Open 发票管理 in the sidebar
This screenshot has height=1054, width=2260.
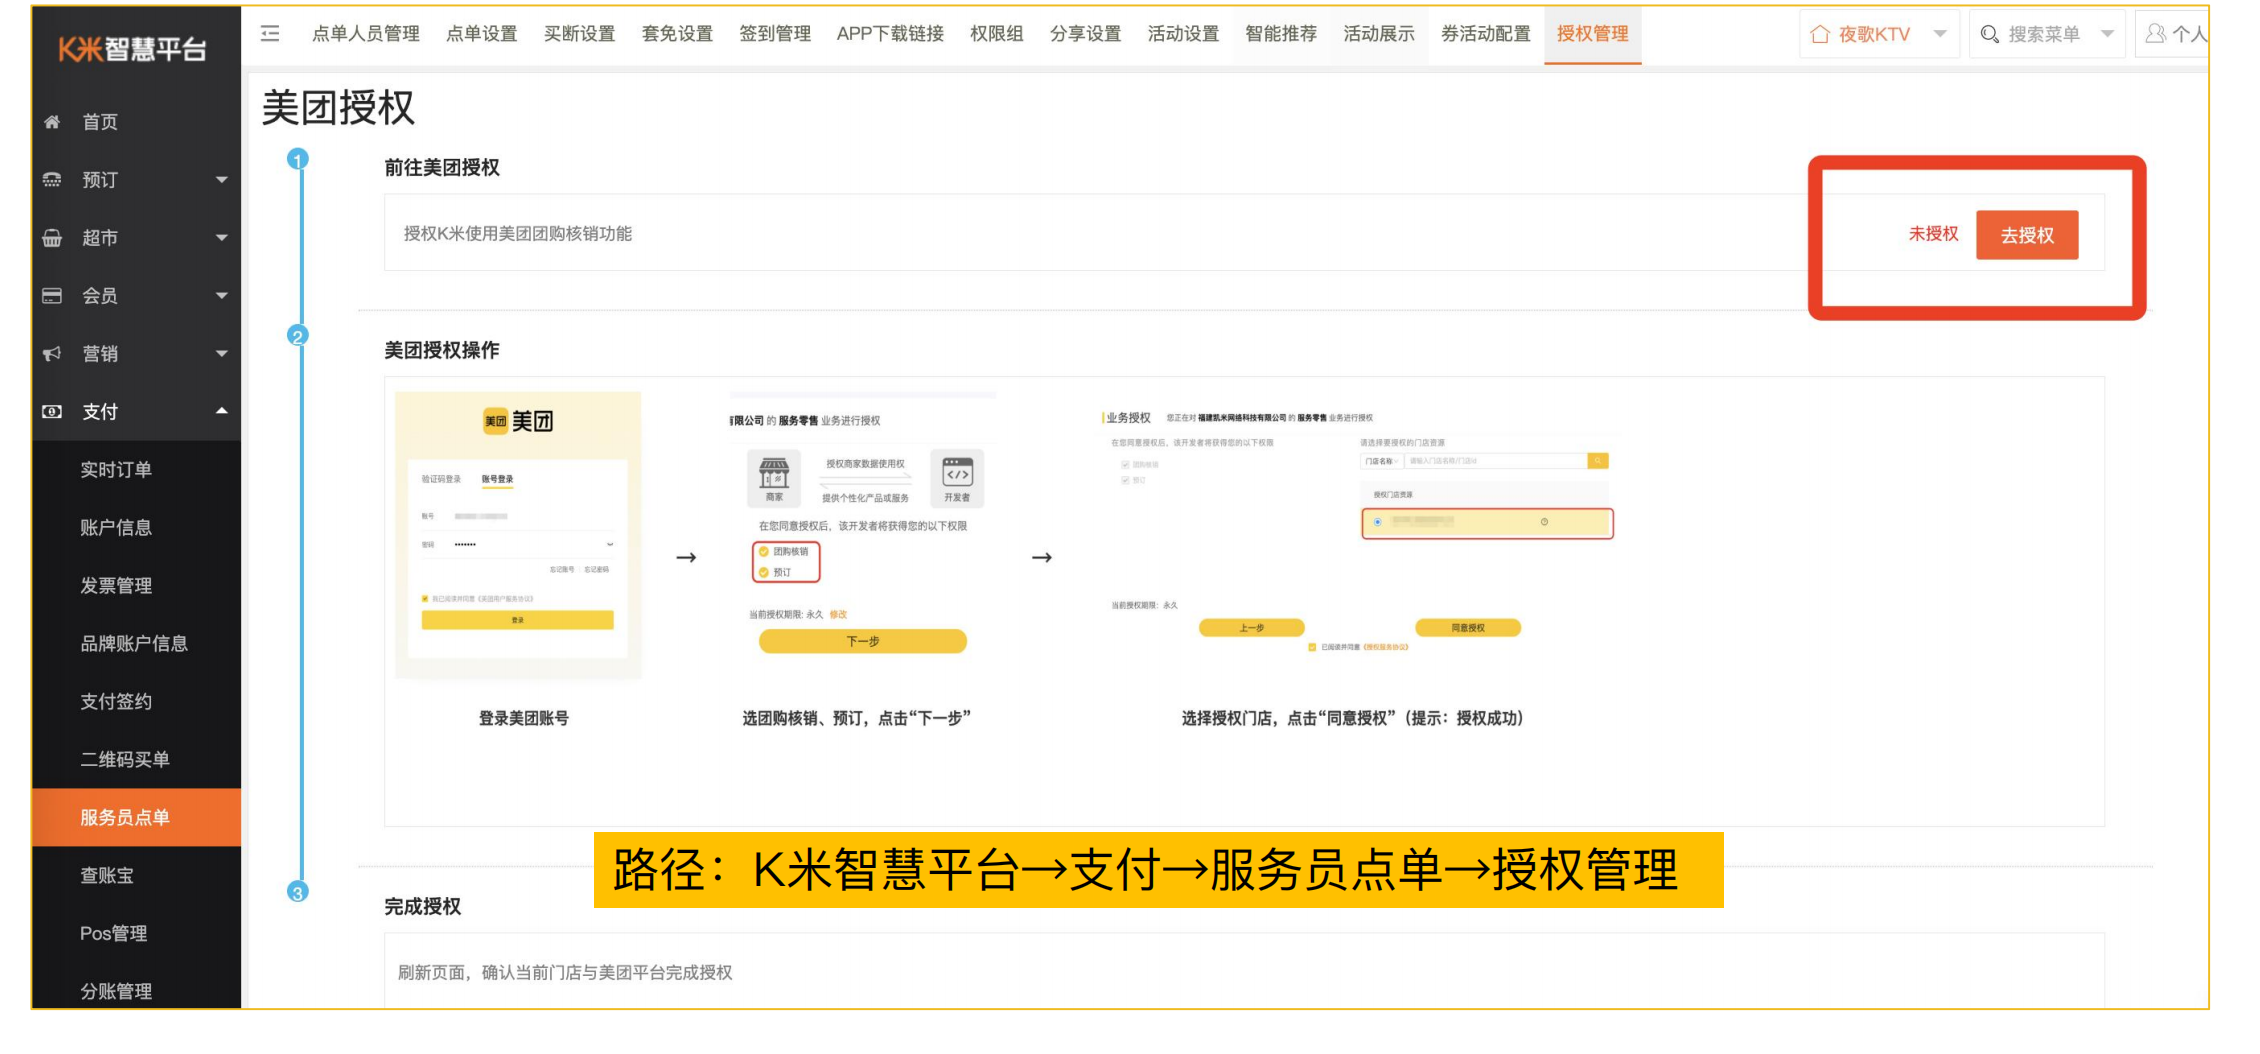tap(116, 586)
